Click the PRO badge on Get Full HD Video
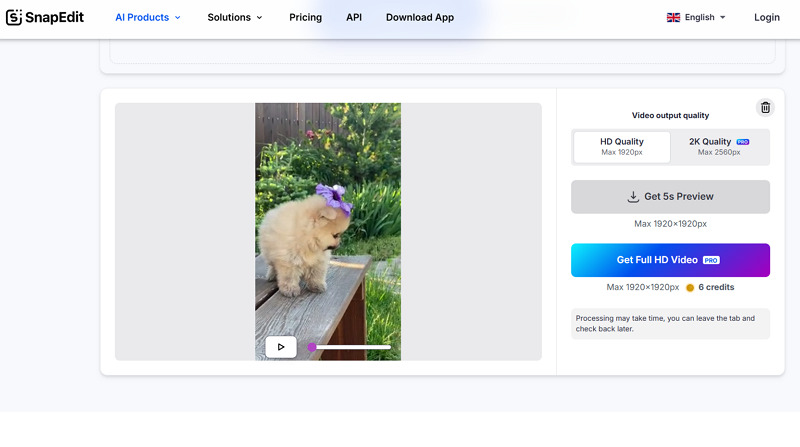800x447 pixels. [x=711, y=260]
